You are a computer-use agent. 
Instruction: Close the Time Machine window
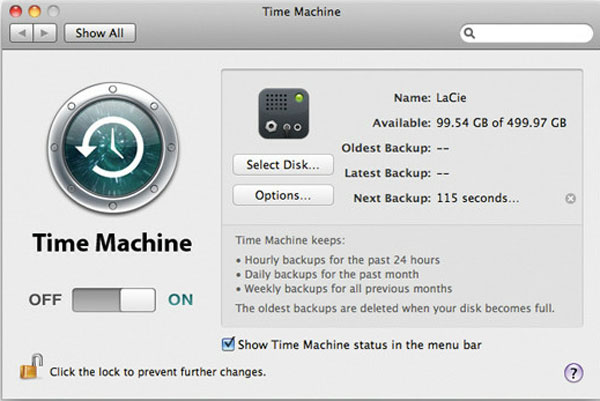(x=14, y=10)
